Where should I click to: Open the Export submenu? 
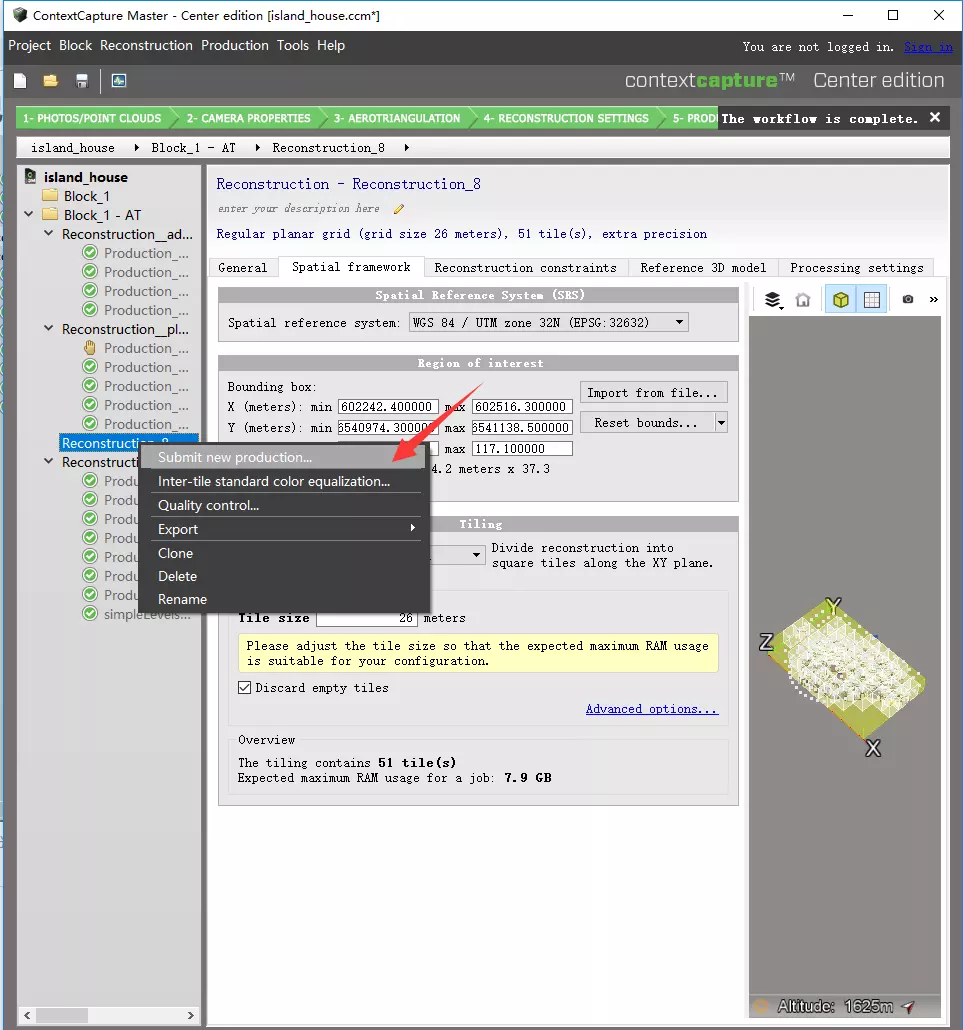[283, 529]
